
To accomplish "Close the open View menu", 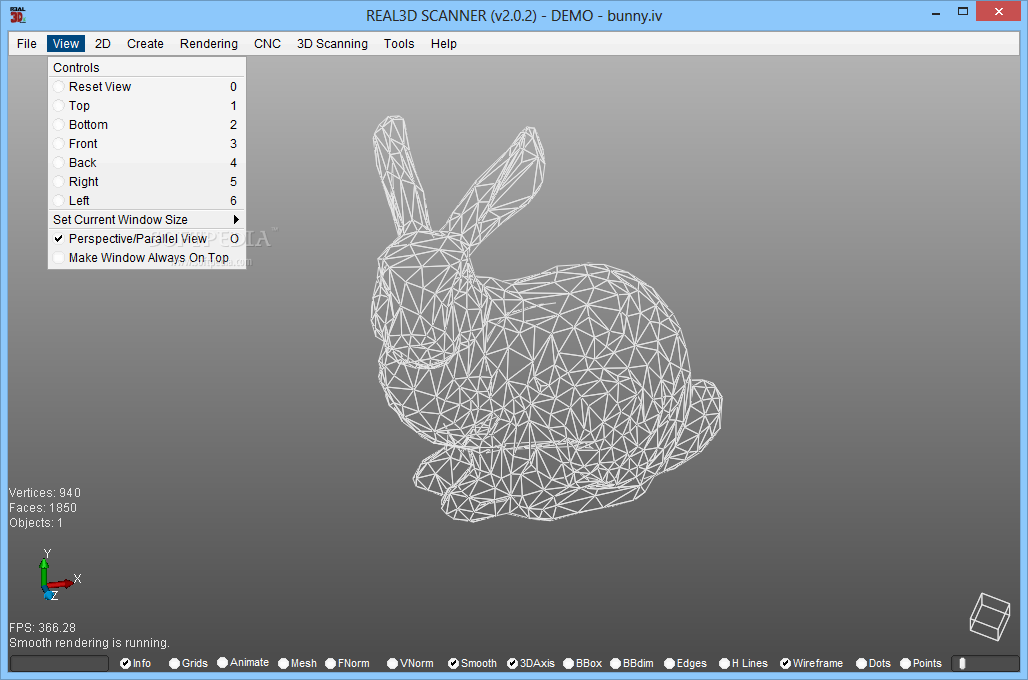I will click(66, 44).
